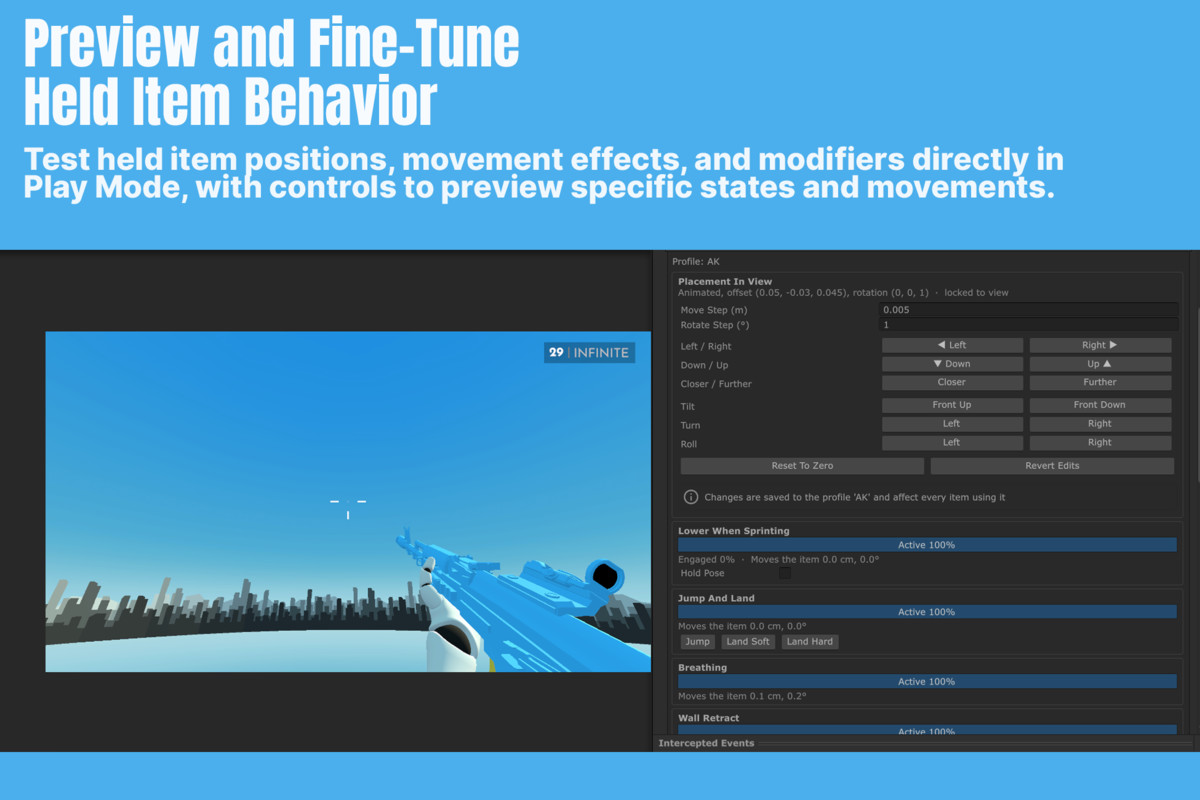Lower the item with the ▼ Down button
Viewport: 1200px width, 800px height.
(x=952, y=364)
